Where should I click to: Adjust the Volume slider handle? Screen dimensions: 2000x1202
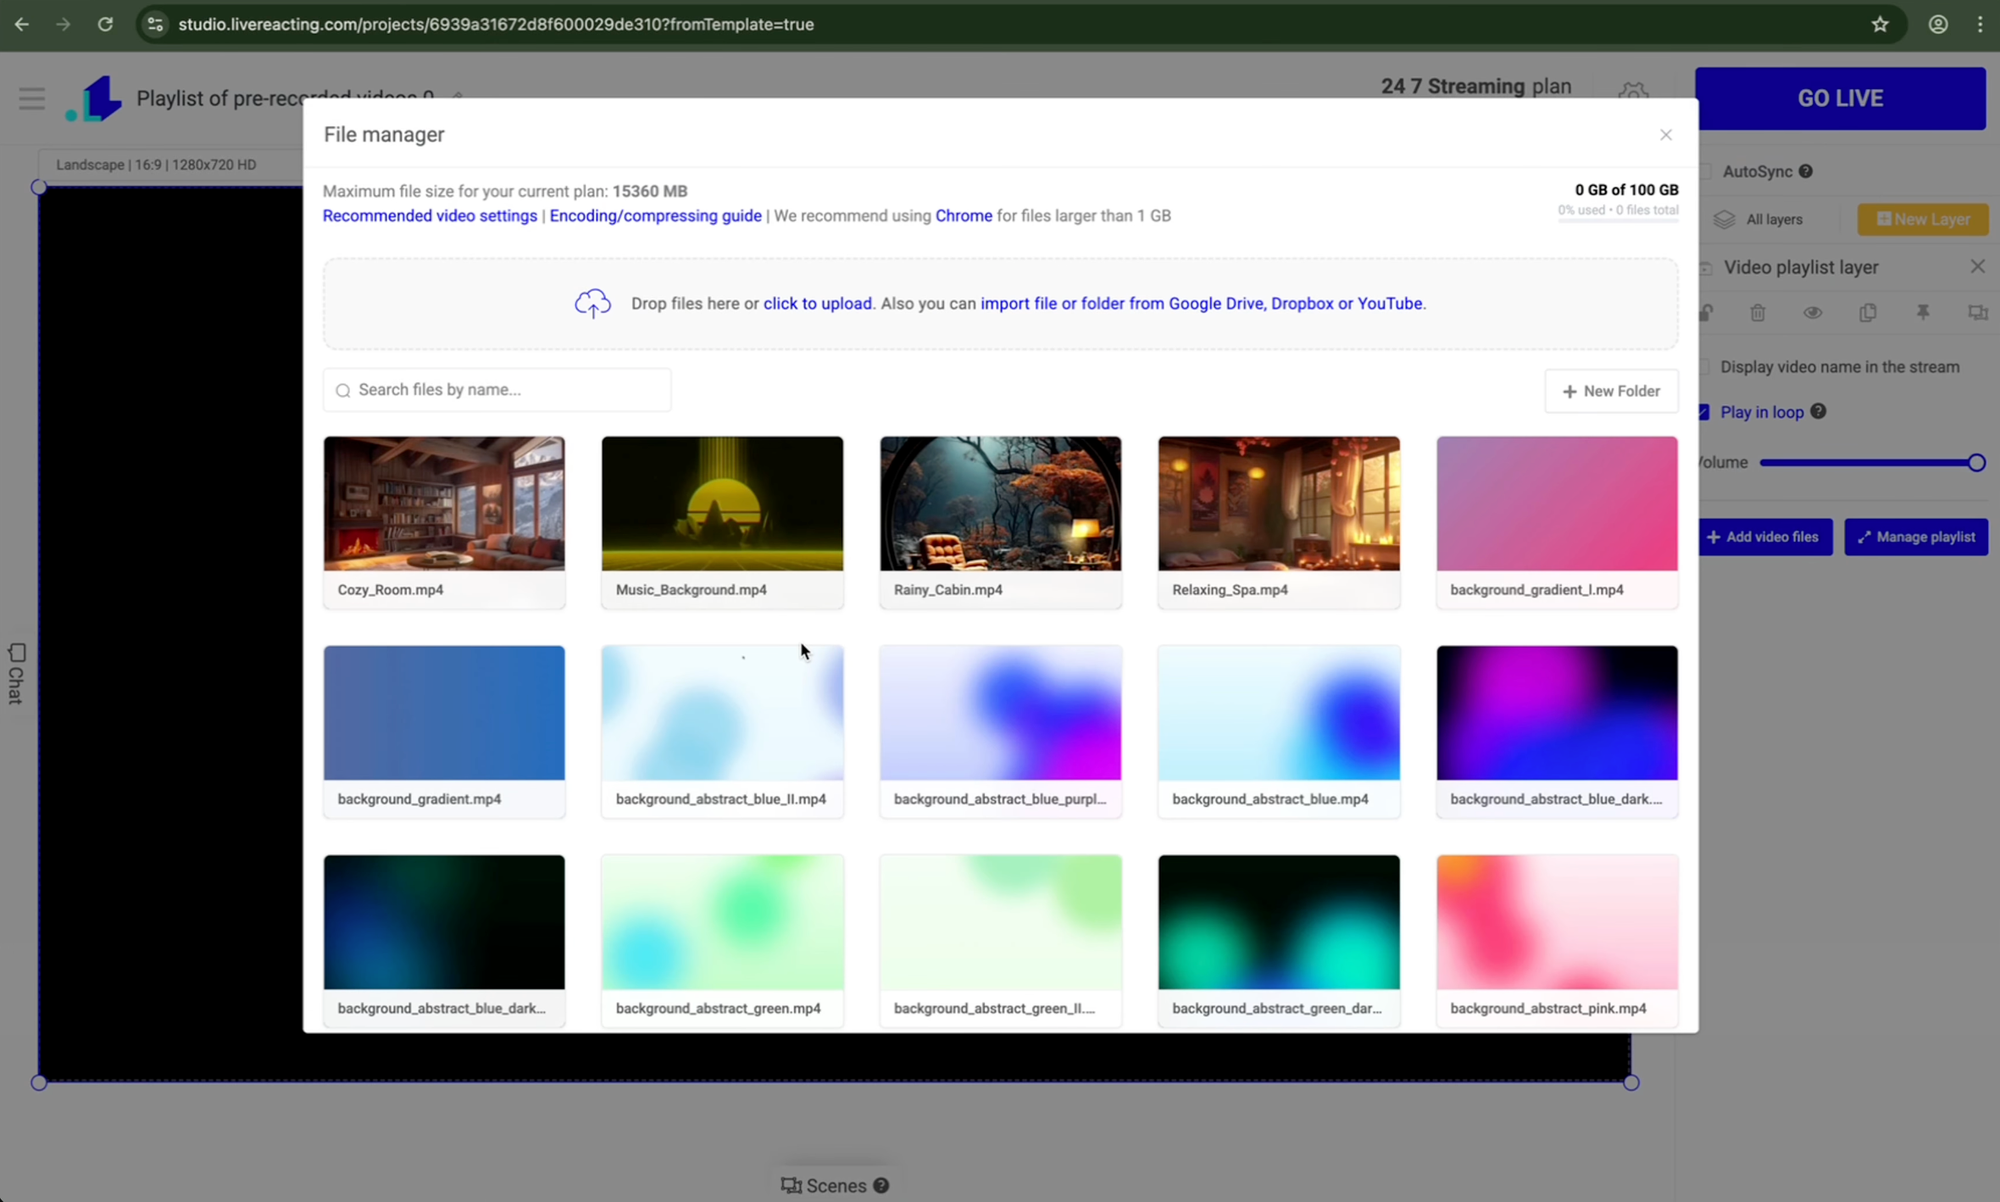(1976, 462)
